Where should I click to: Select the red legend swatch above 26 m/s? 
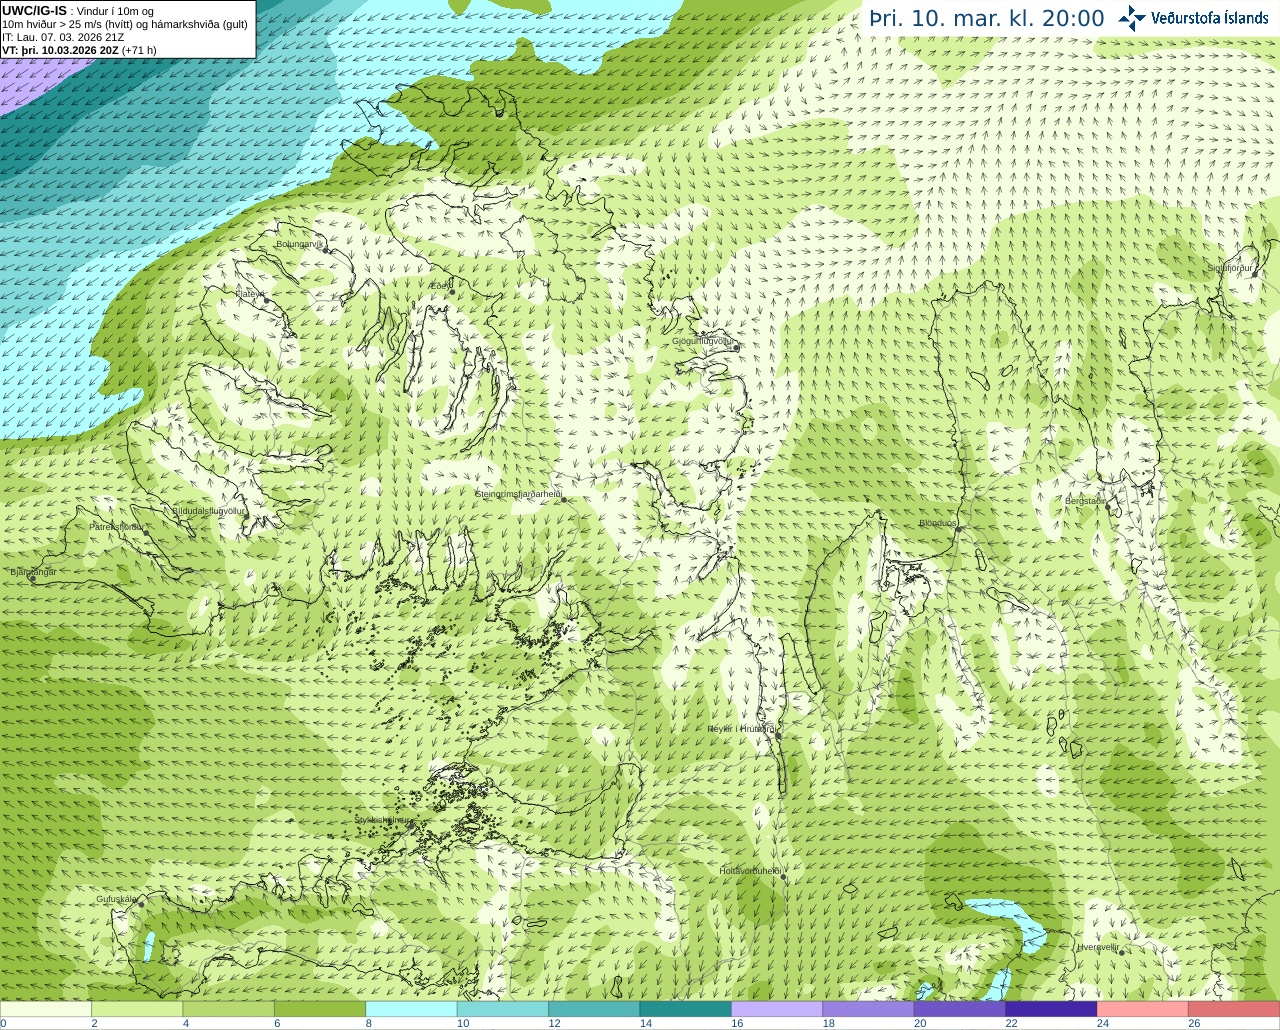click(1234, 1009)
